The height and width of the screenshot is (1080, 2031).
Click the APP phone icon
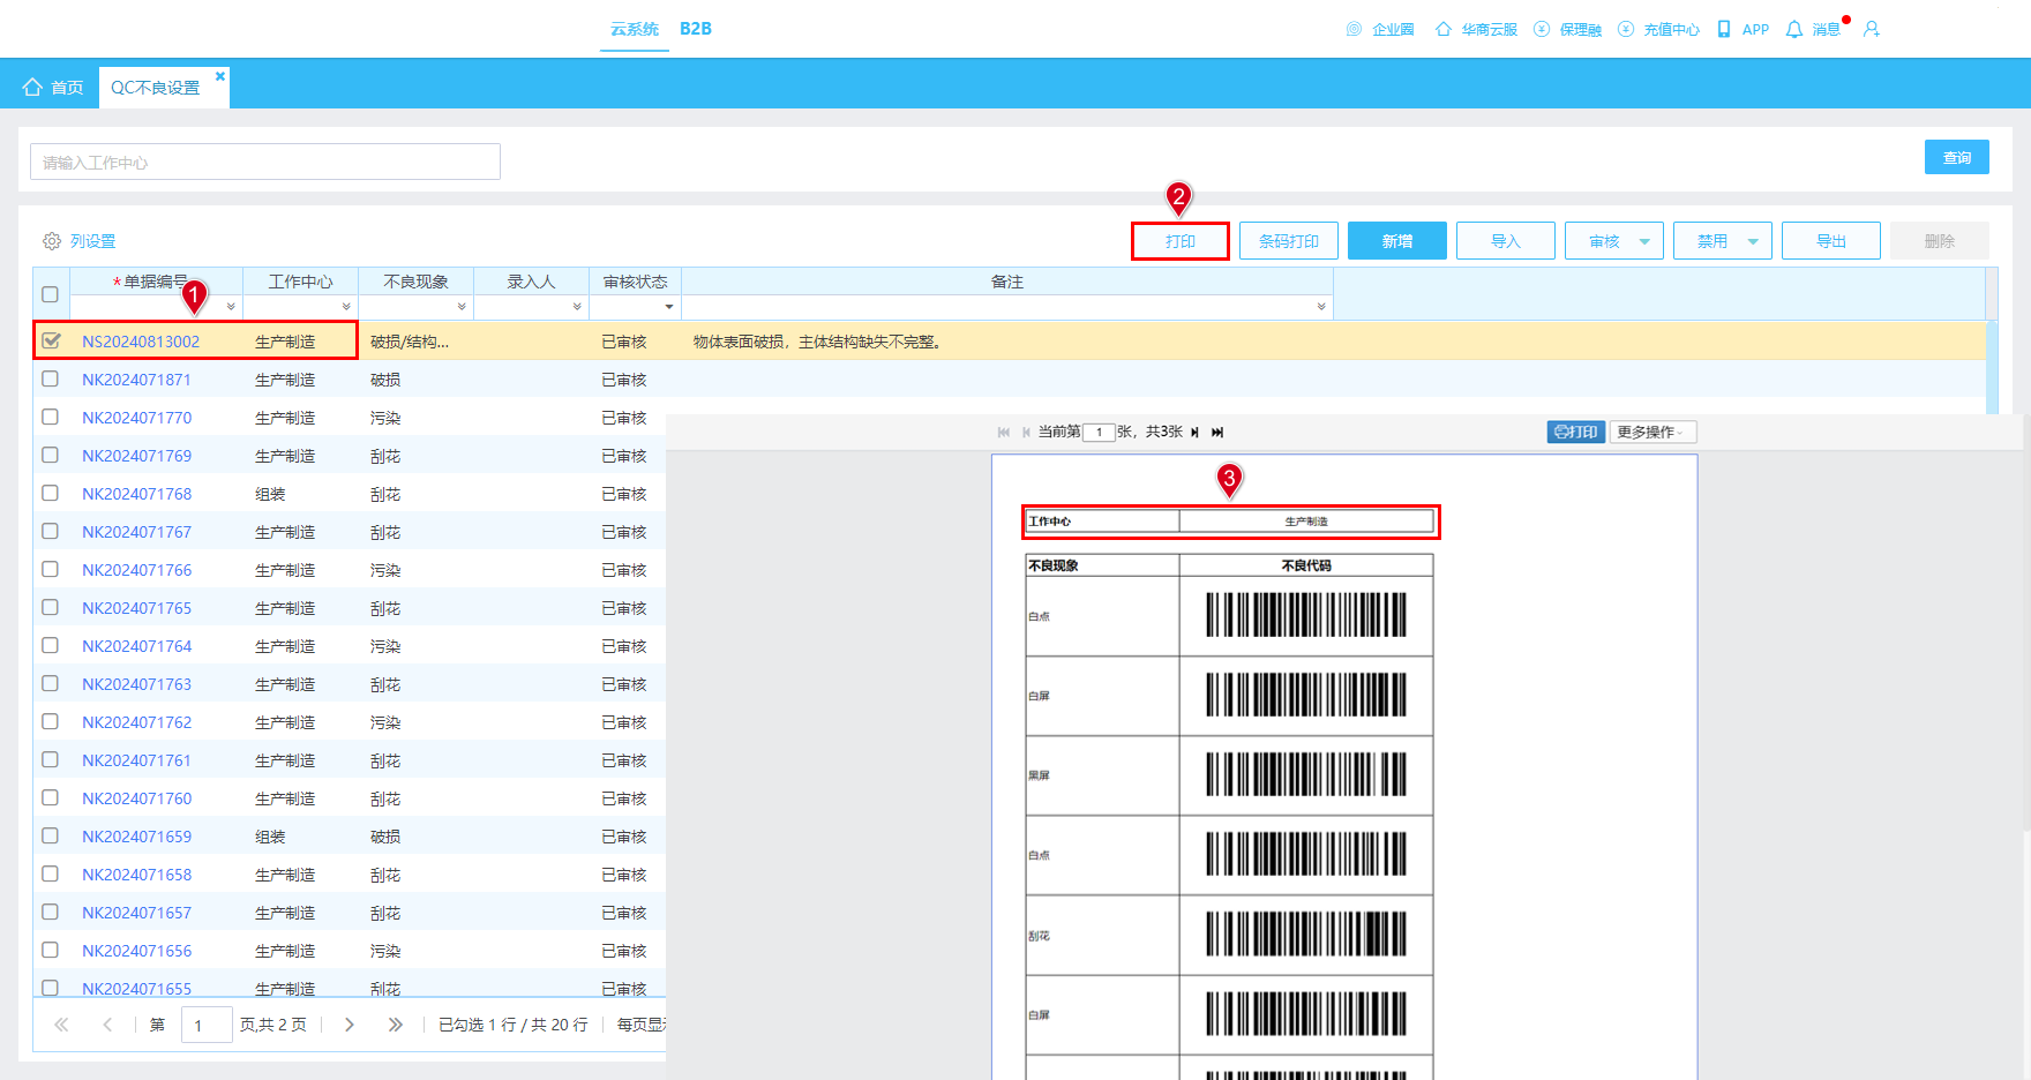pos(1724,29)
